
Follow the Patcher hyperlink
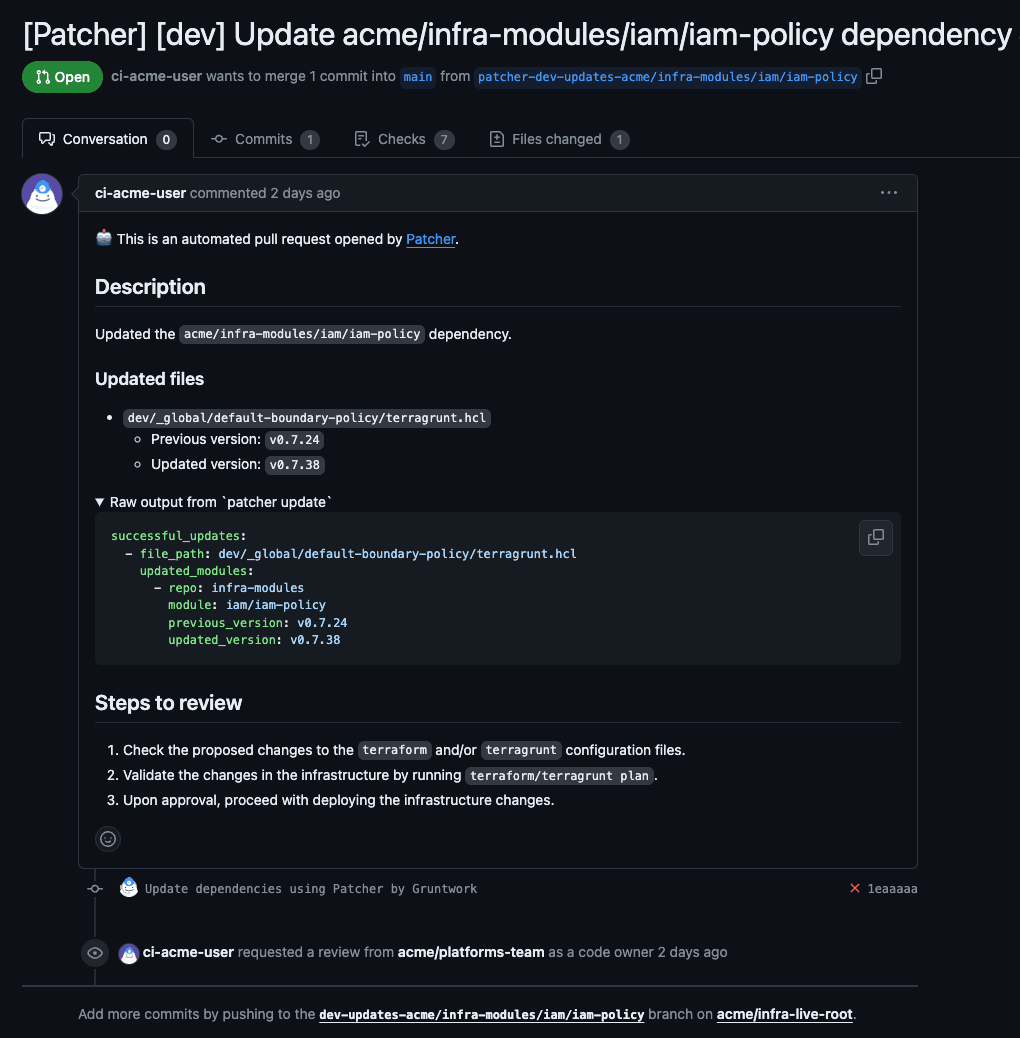tap(431, 239)
